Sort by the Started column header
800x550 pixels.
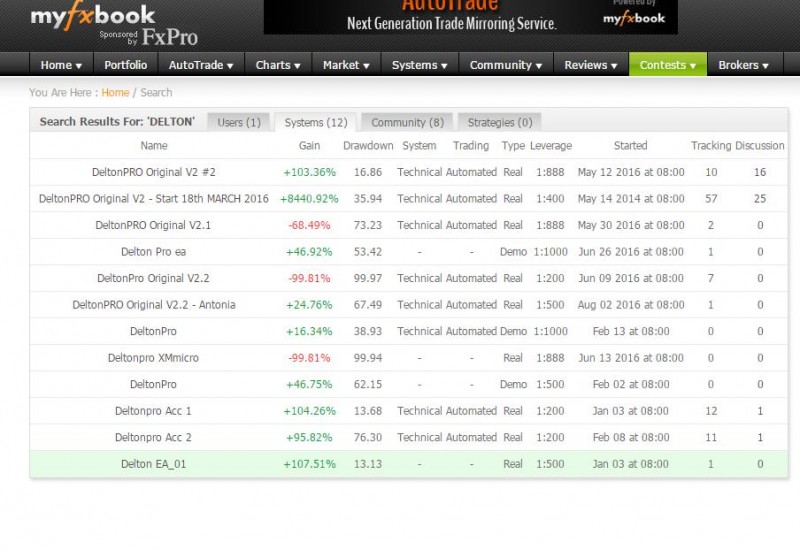[631, 145]
